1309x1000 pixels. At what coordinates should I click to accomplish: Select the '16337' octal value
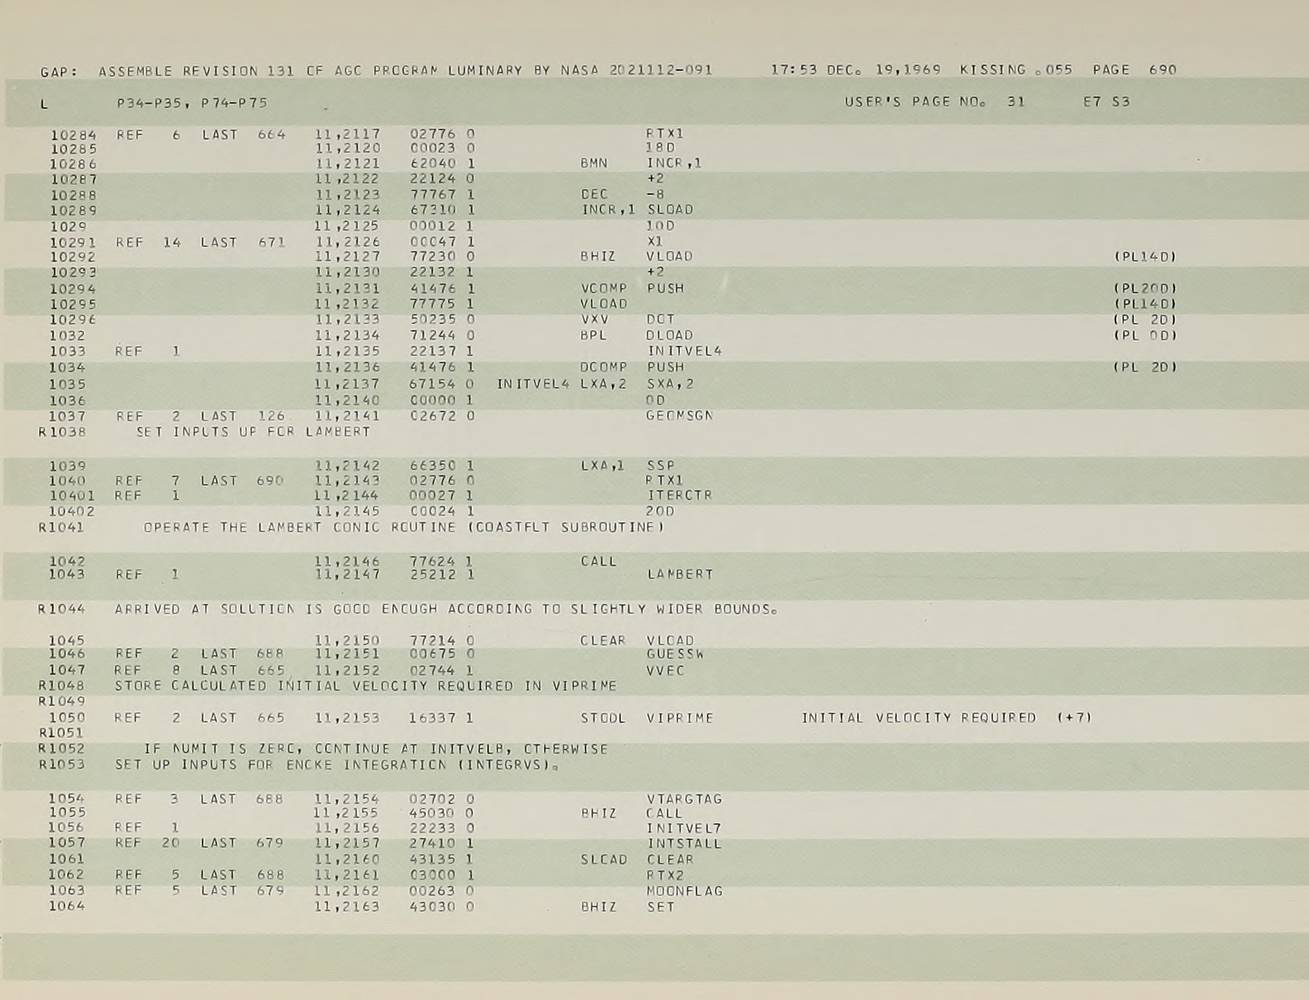point(433,718)
